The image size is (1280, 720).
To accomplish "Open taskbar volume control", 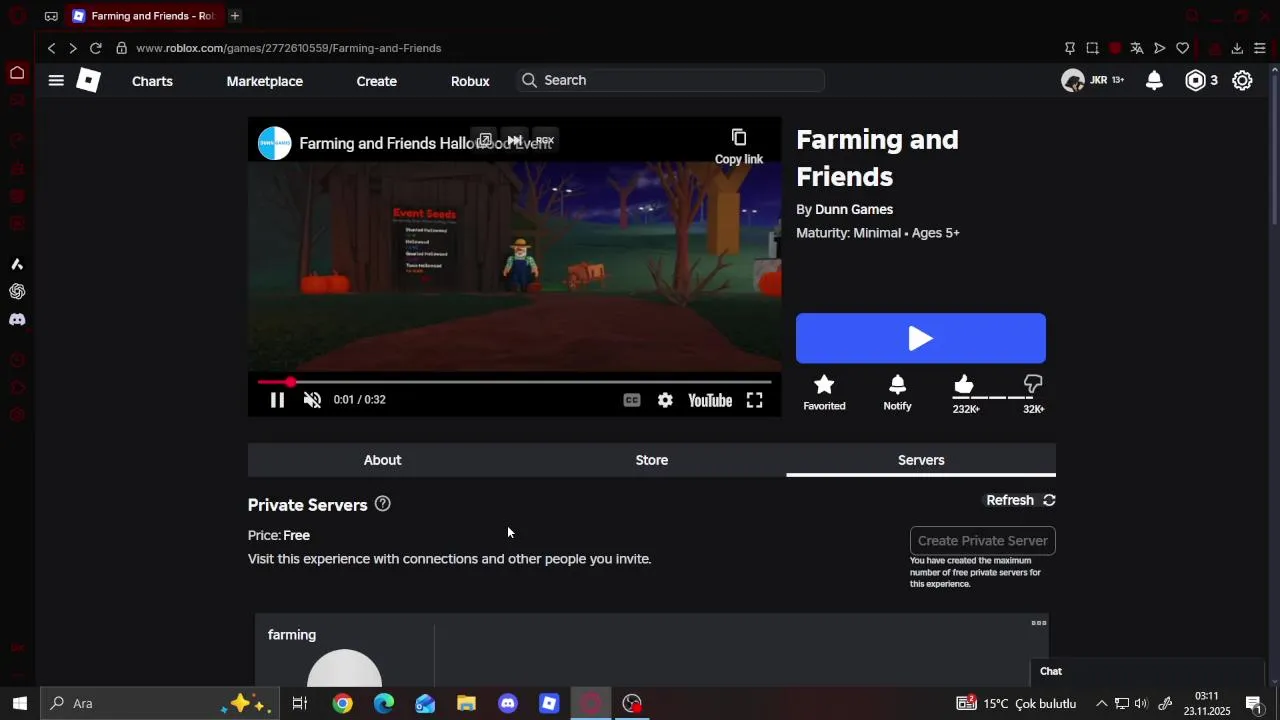I will tap(1141, 704).
